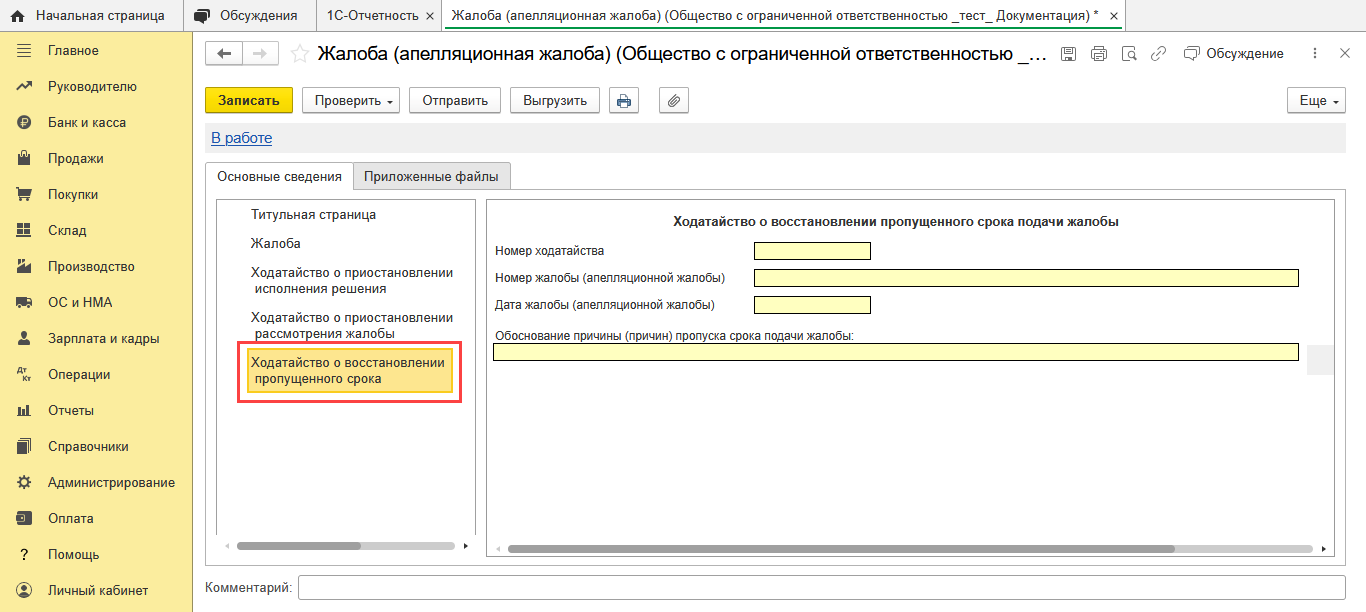This screenshot has height=612, width=1366.
Task: Click the printer icon beside Выгрузить
Action: pos(624,101)
